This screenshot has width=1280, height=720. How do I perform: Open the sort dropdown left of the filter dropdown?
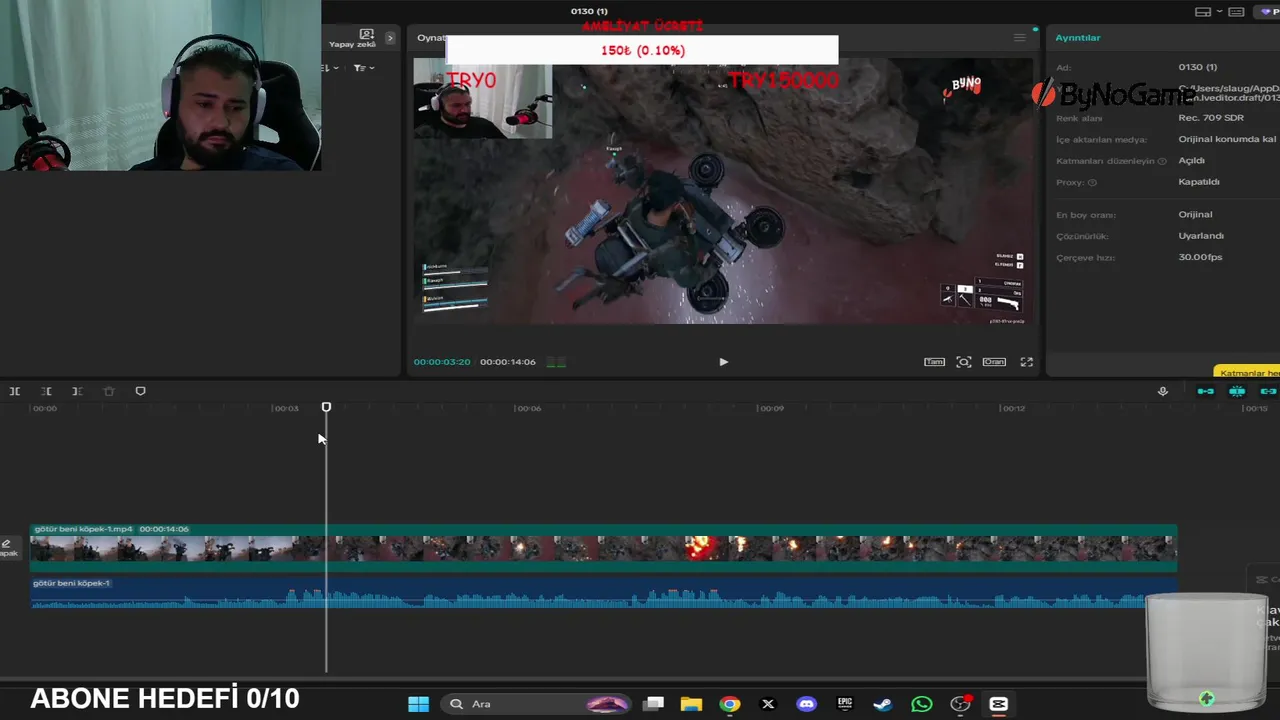(x=330, y=68)
